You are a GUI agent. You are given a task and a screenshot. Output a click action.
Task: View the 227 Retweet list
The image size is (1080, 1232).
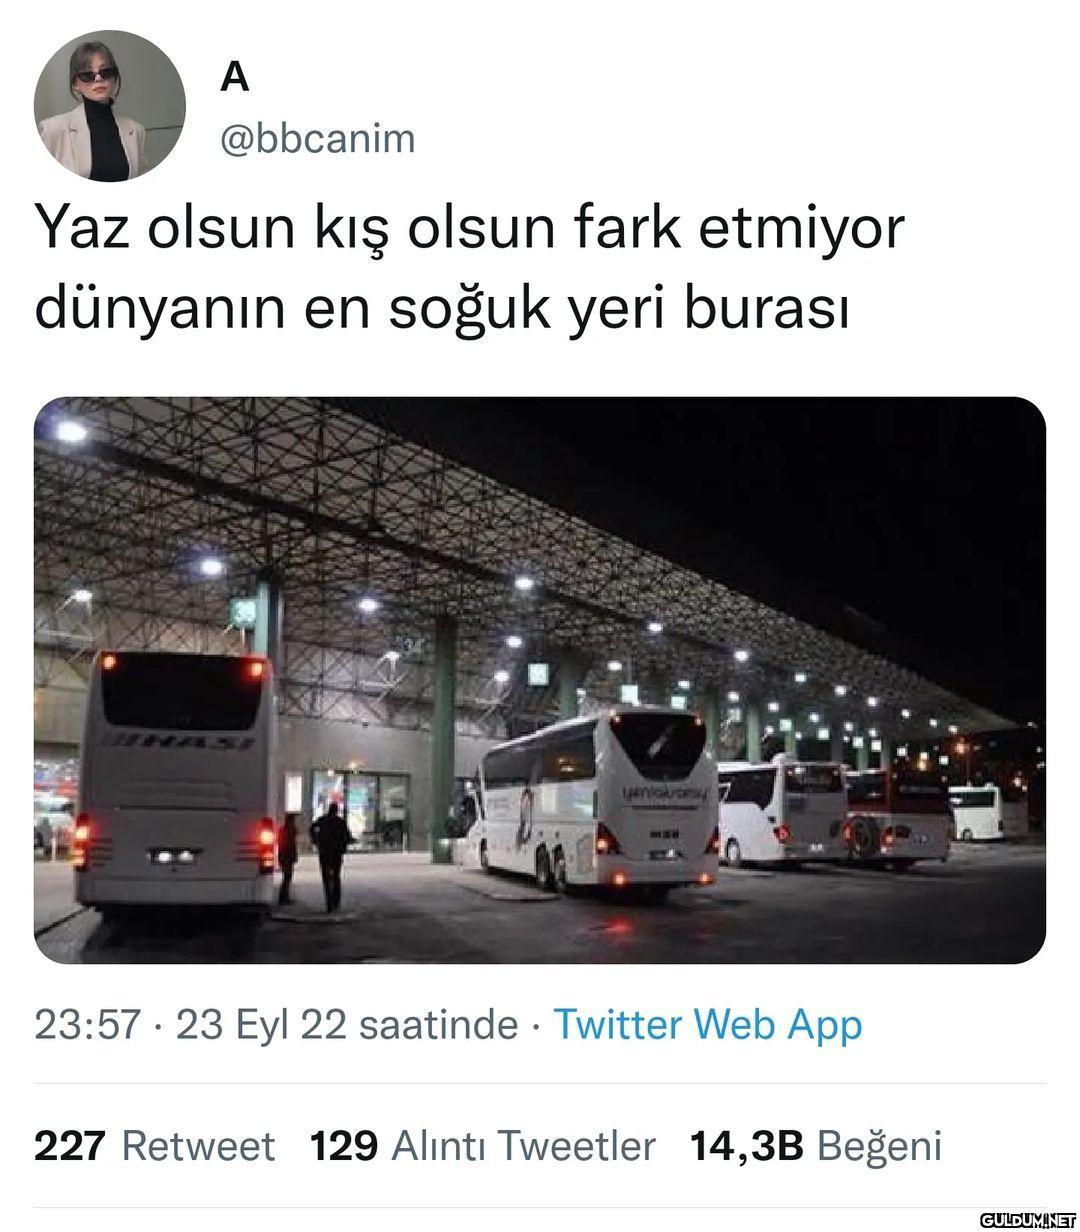(154, 1146)
